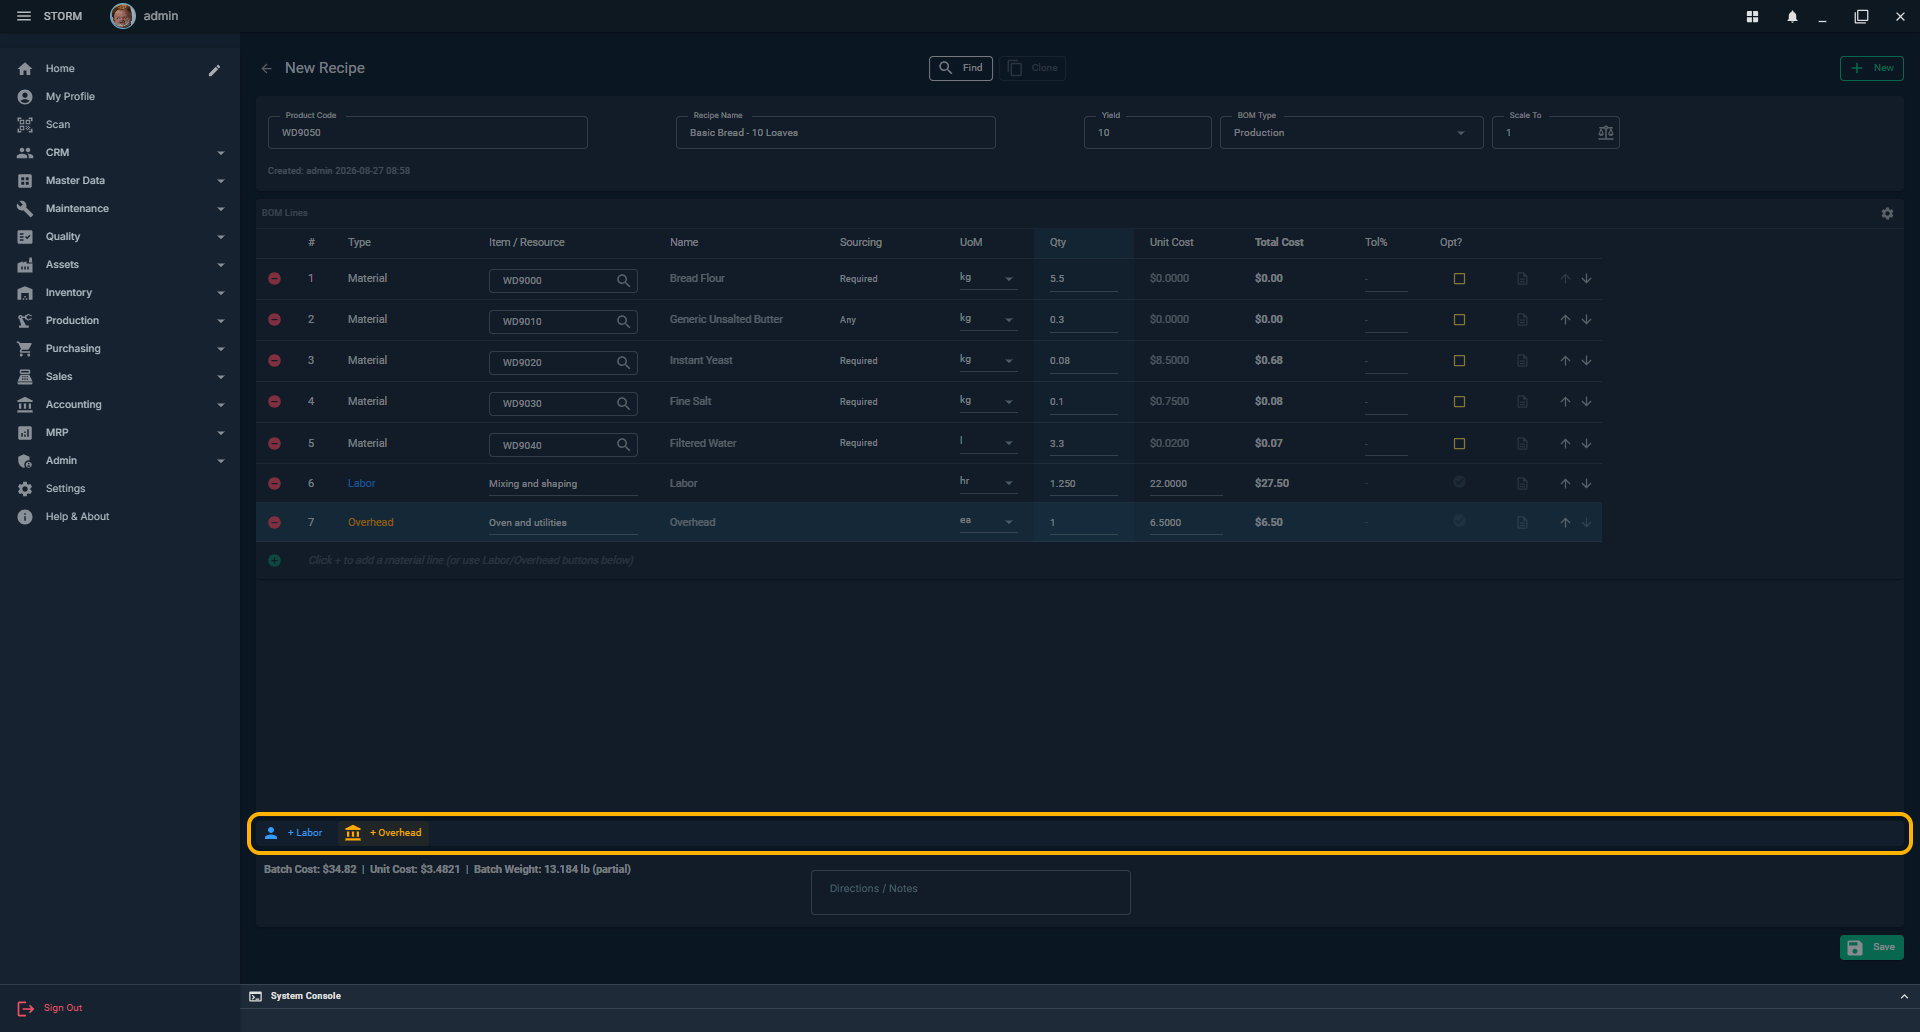Image resolution: width=1920 pixels, height=1032 pixels.
Task: Expand the Inventory sidebar menu
Action: click(120, 293)
